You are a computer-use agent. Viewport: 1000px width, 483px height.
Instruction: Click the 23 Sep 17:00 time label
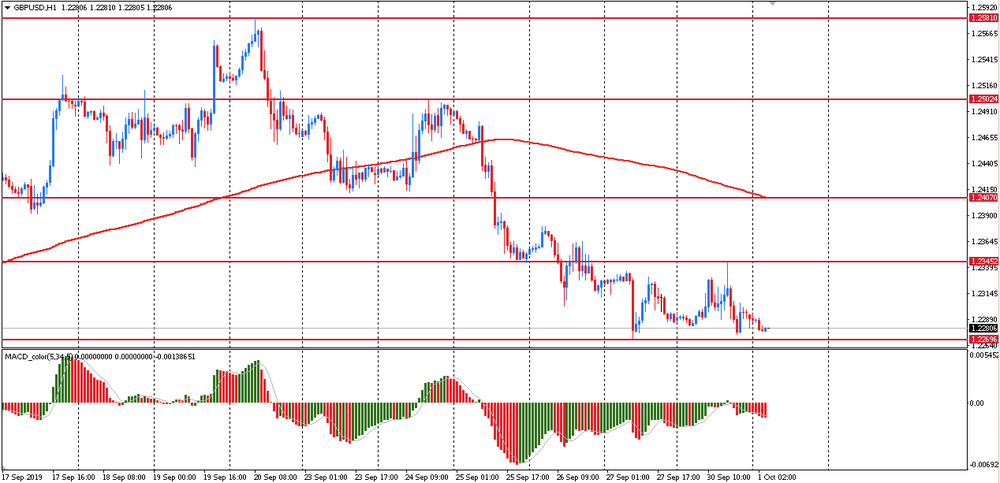point(377,477)
